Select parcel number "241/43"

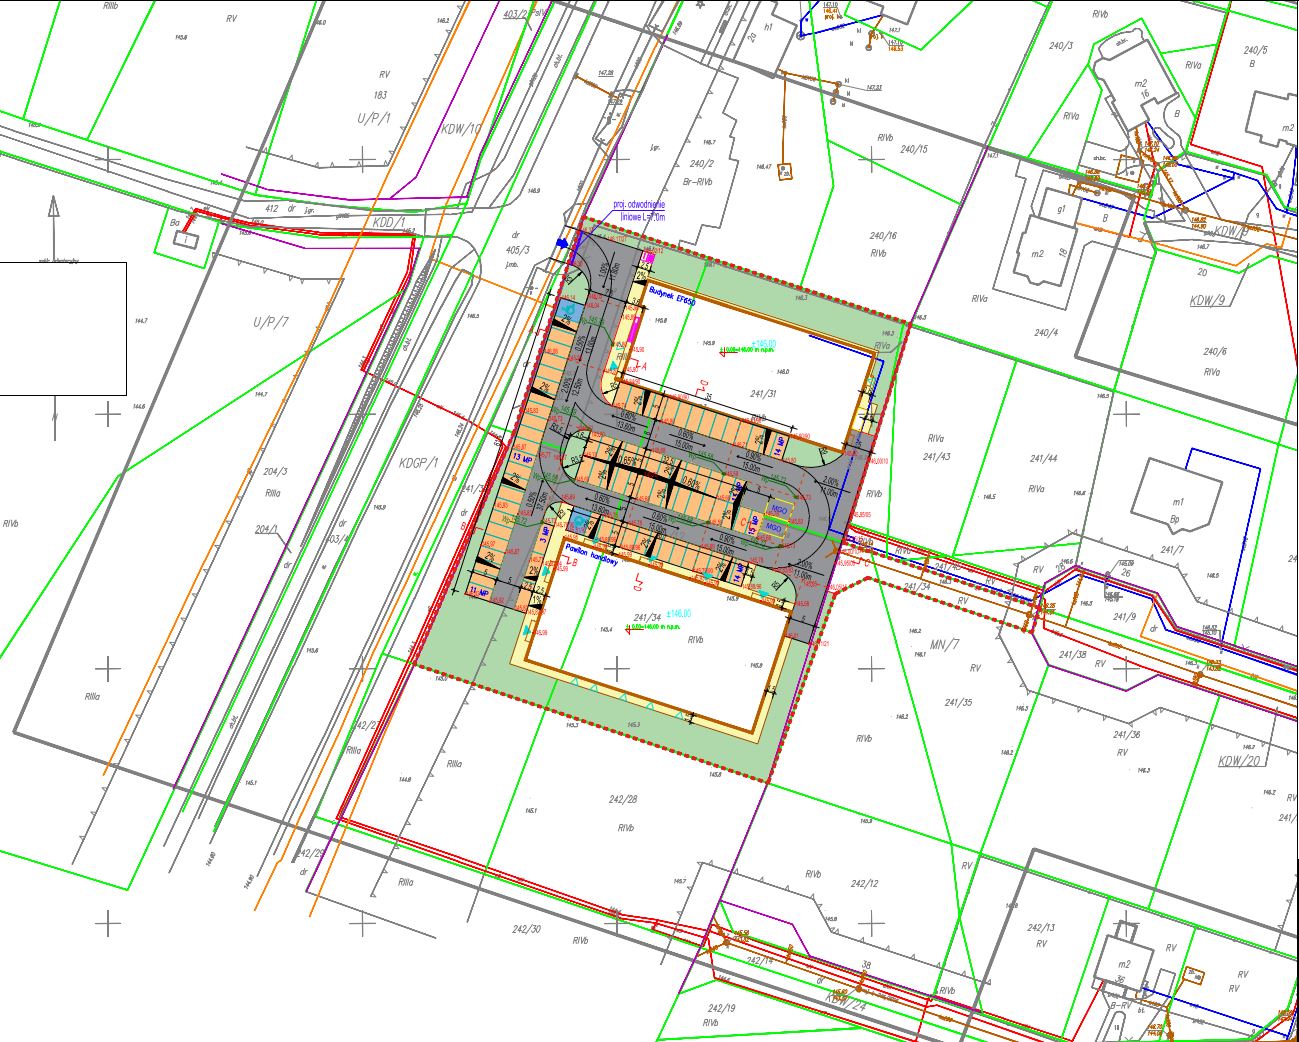937,457
